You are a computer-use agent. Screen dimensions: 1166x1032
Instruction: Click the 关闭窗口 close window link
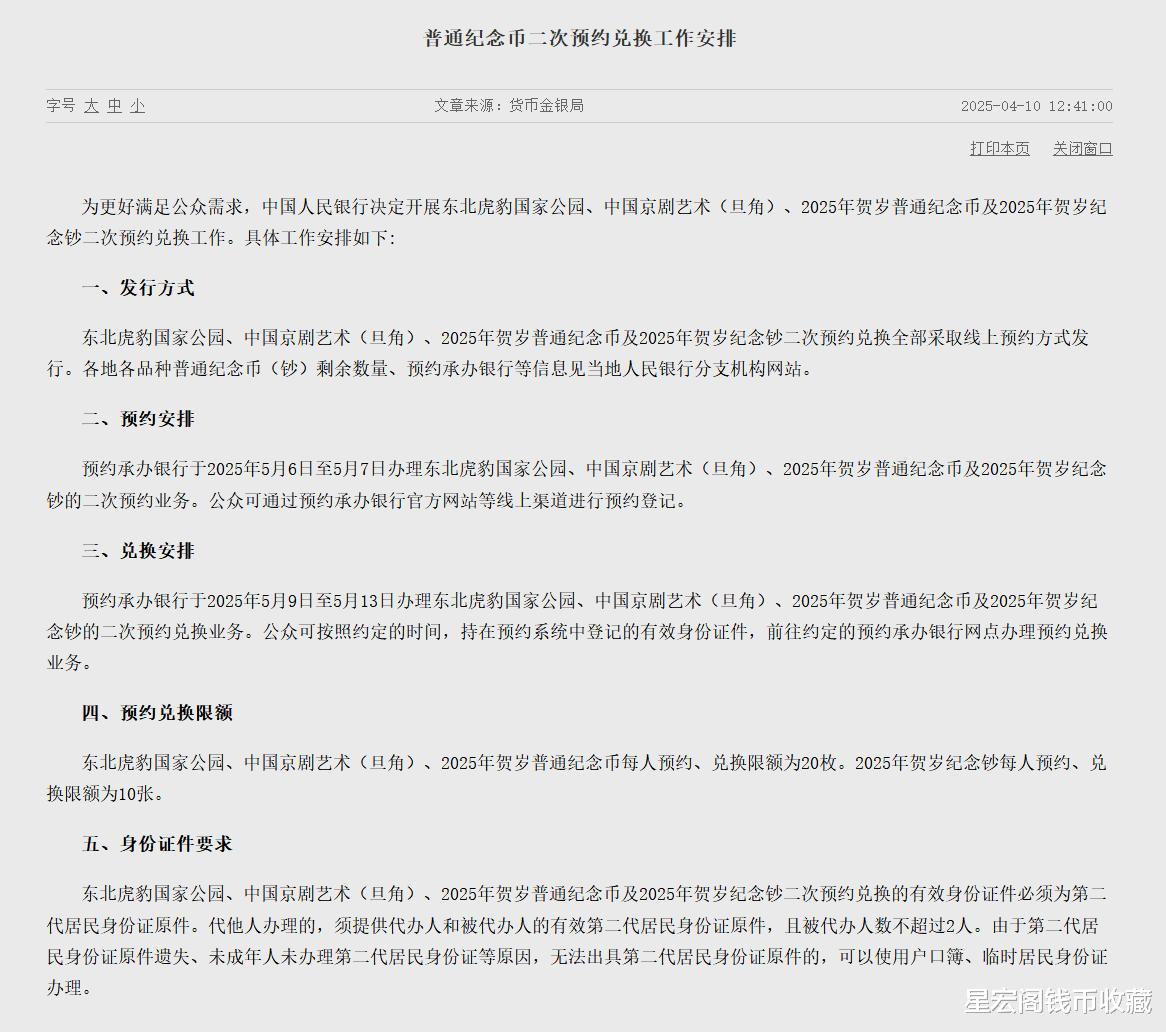[x=1083, y=149]
